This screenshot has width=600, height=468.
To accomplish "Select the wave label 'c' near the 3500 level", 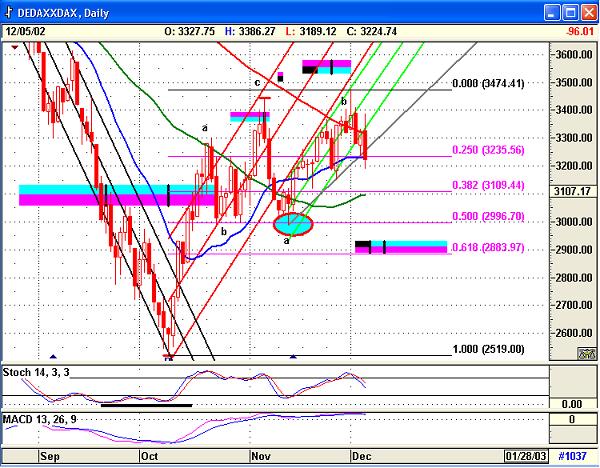I will click(257, 82).
